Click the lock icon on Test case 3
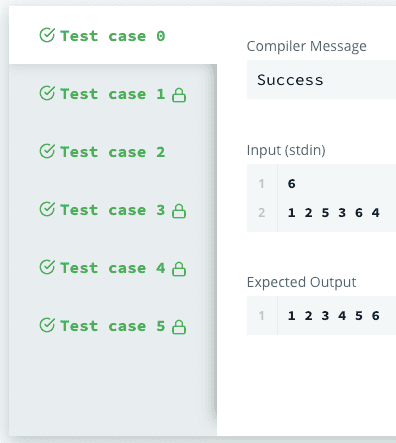Viewport: 396px width, 443px height. coord(179,211)
